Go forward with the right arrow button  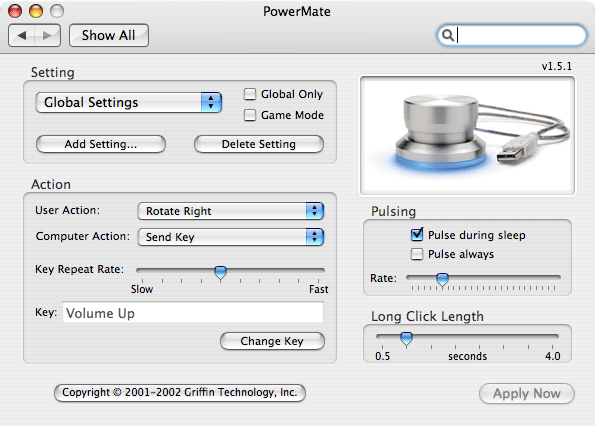(47, 36)
